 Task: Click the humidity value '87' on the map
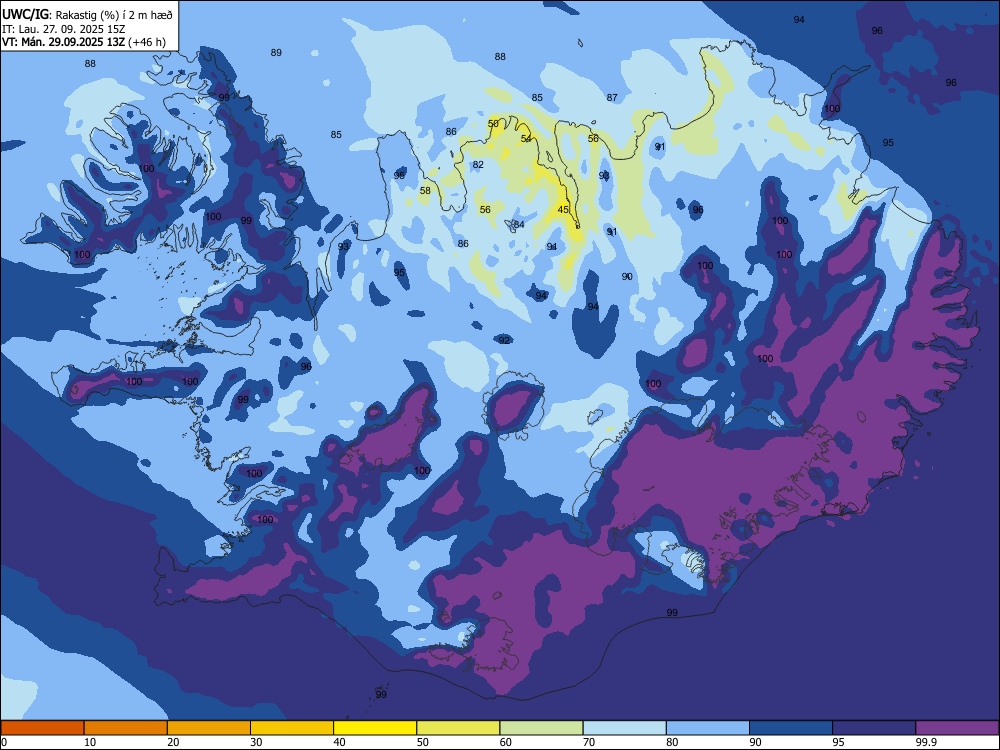tap(612, 98)
